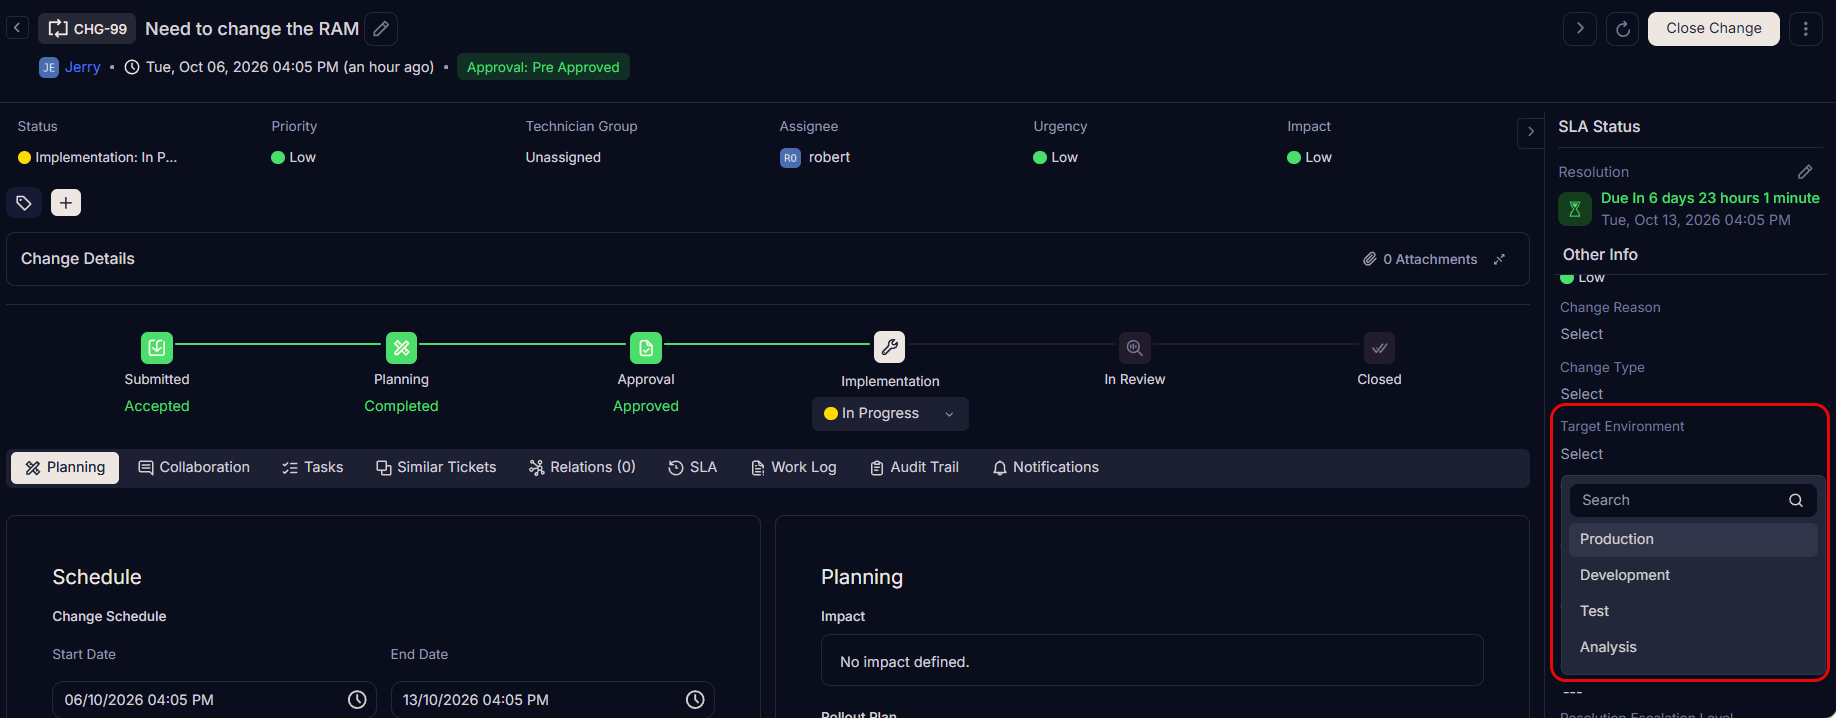
Task: Open the Start Date clock picker icon
Action: (357, 700)
